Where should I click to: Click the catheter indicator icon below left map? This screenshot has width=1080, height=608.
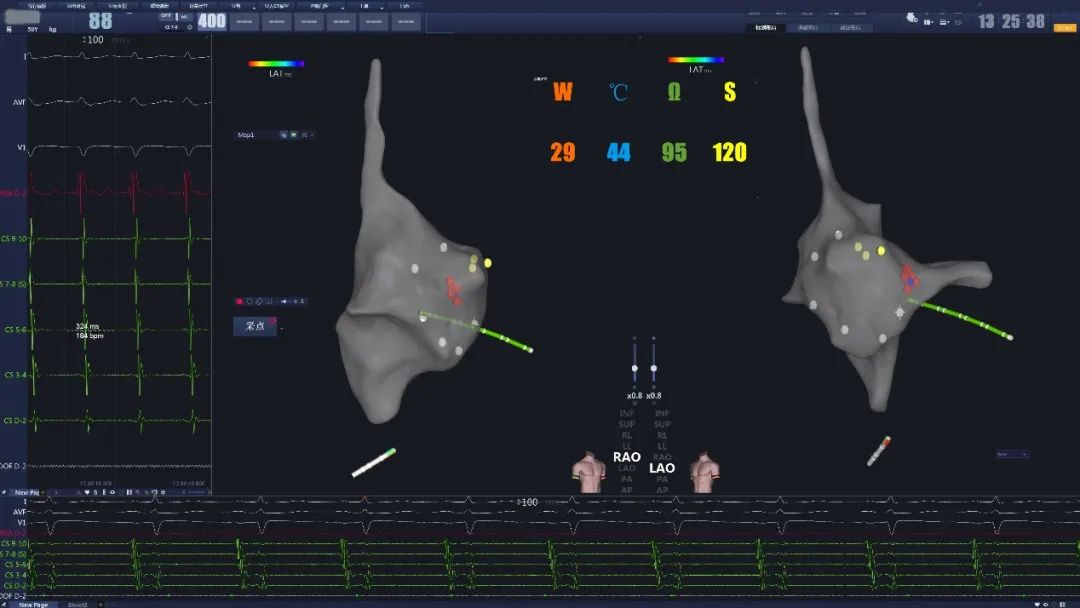pyautogui.click(x=373, y=462)
